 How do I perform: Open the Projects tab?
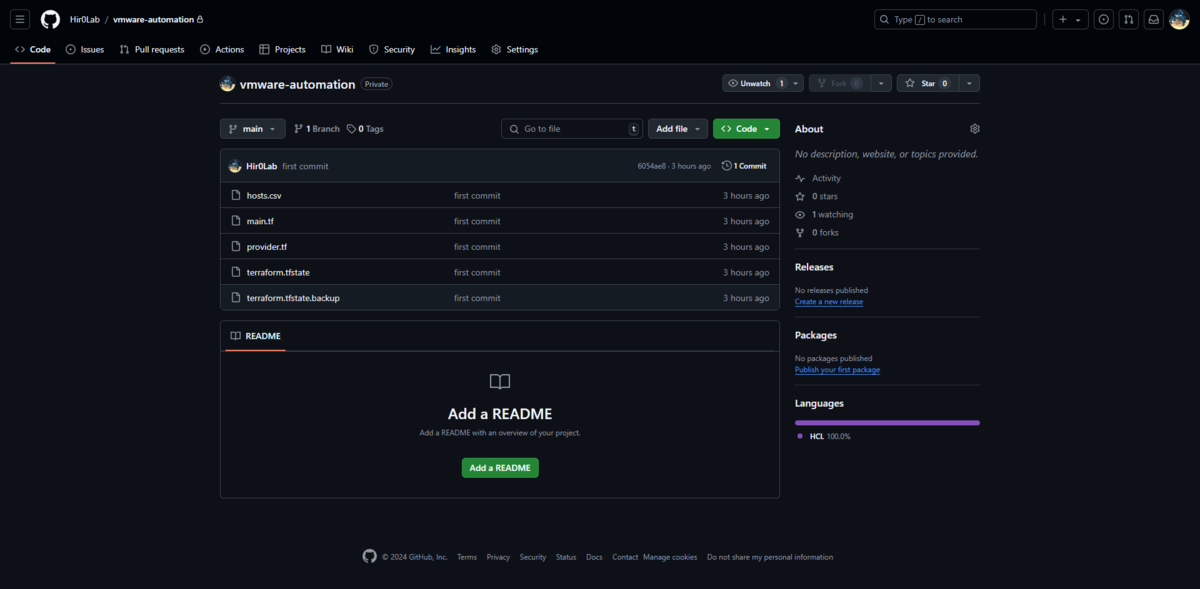click(x=283, y=49)
